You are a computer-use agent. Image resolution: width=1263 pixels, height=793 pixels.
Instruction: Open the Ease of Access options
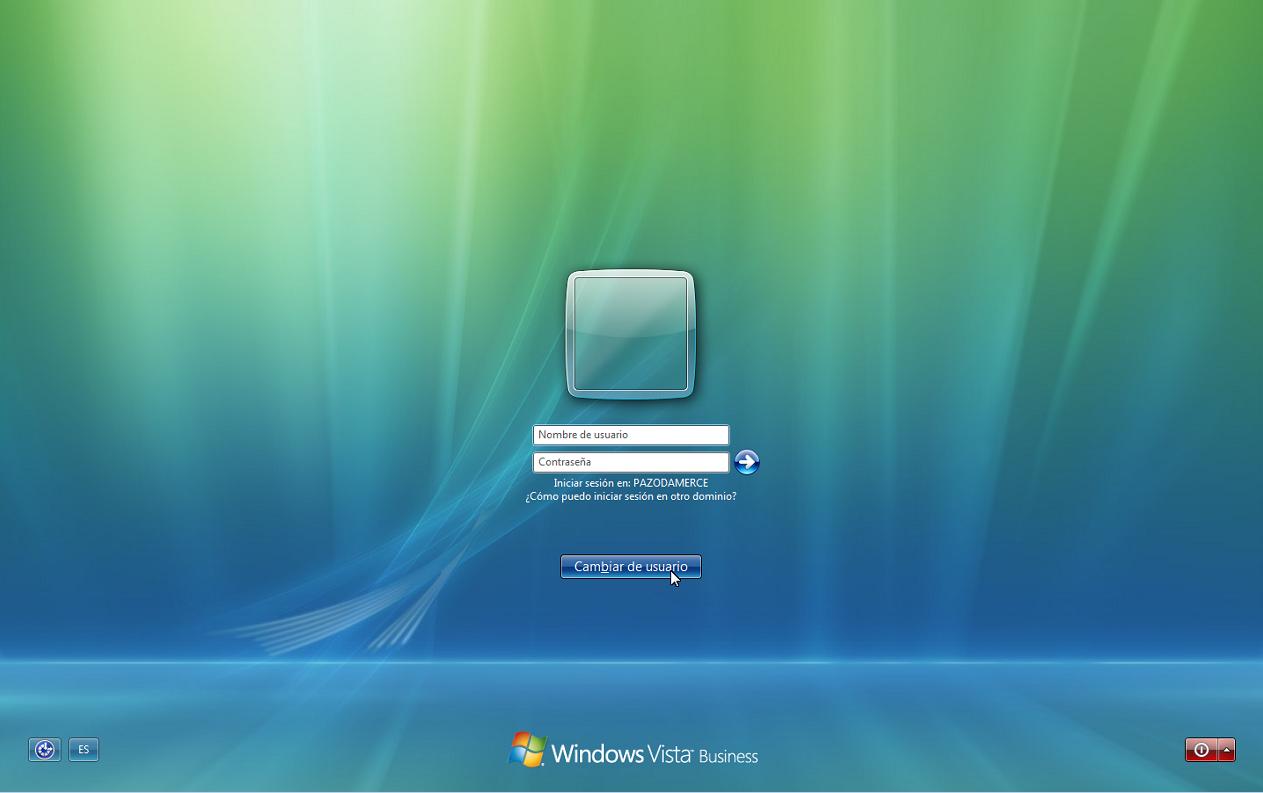[44, 749]
